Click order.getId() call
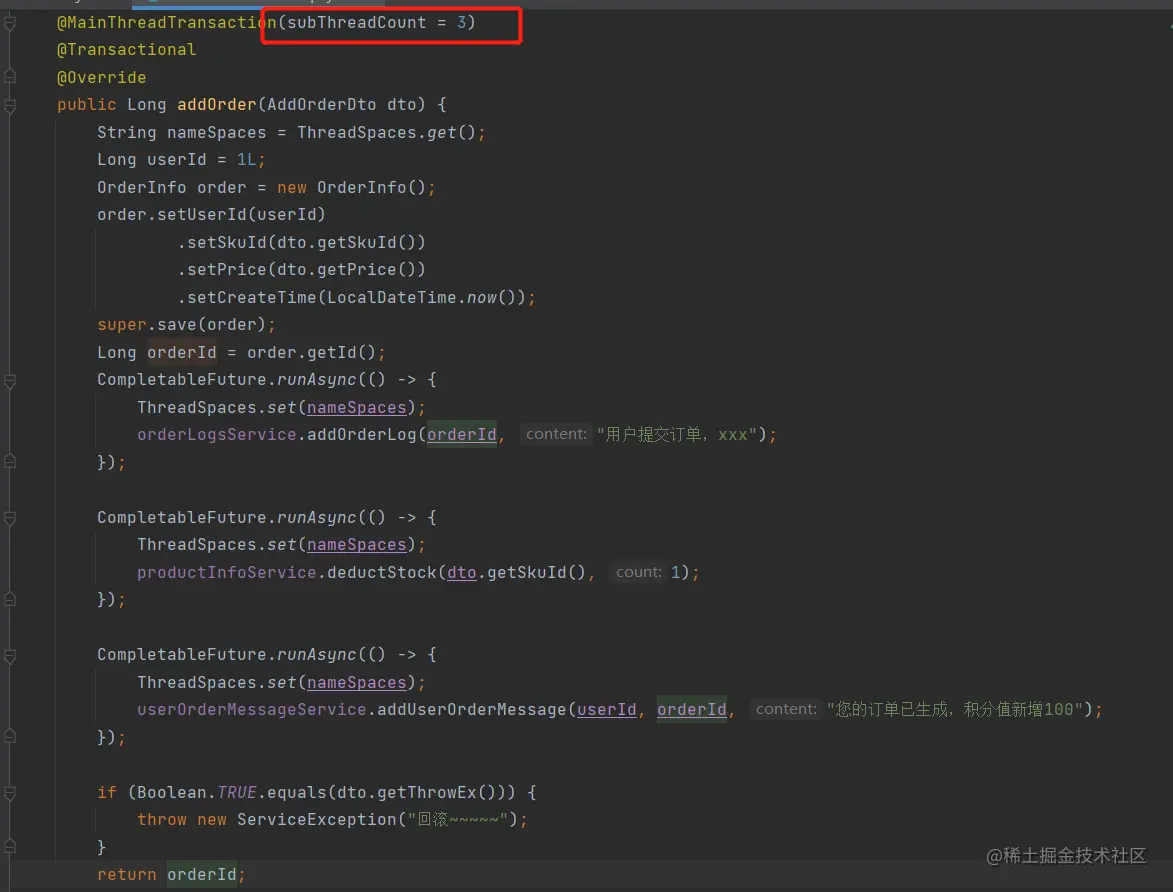Viewport: 1173px width, 892px height. [x=311, y=352]
